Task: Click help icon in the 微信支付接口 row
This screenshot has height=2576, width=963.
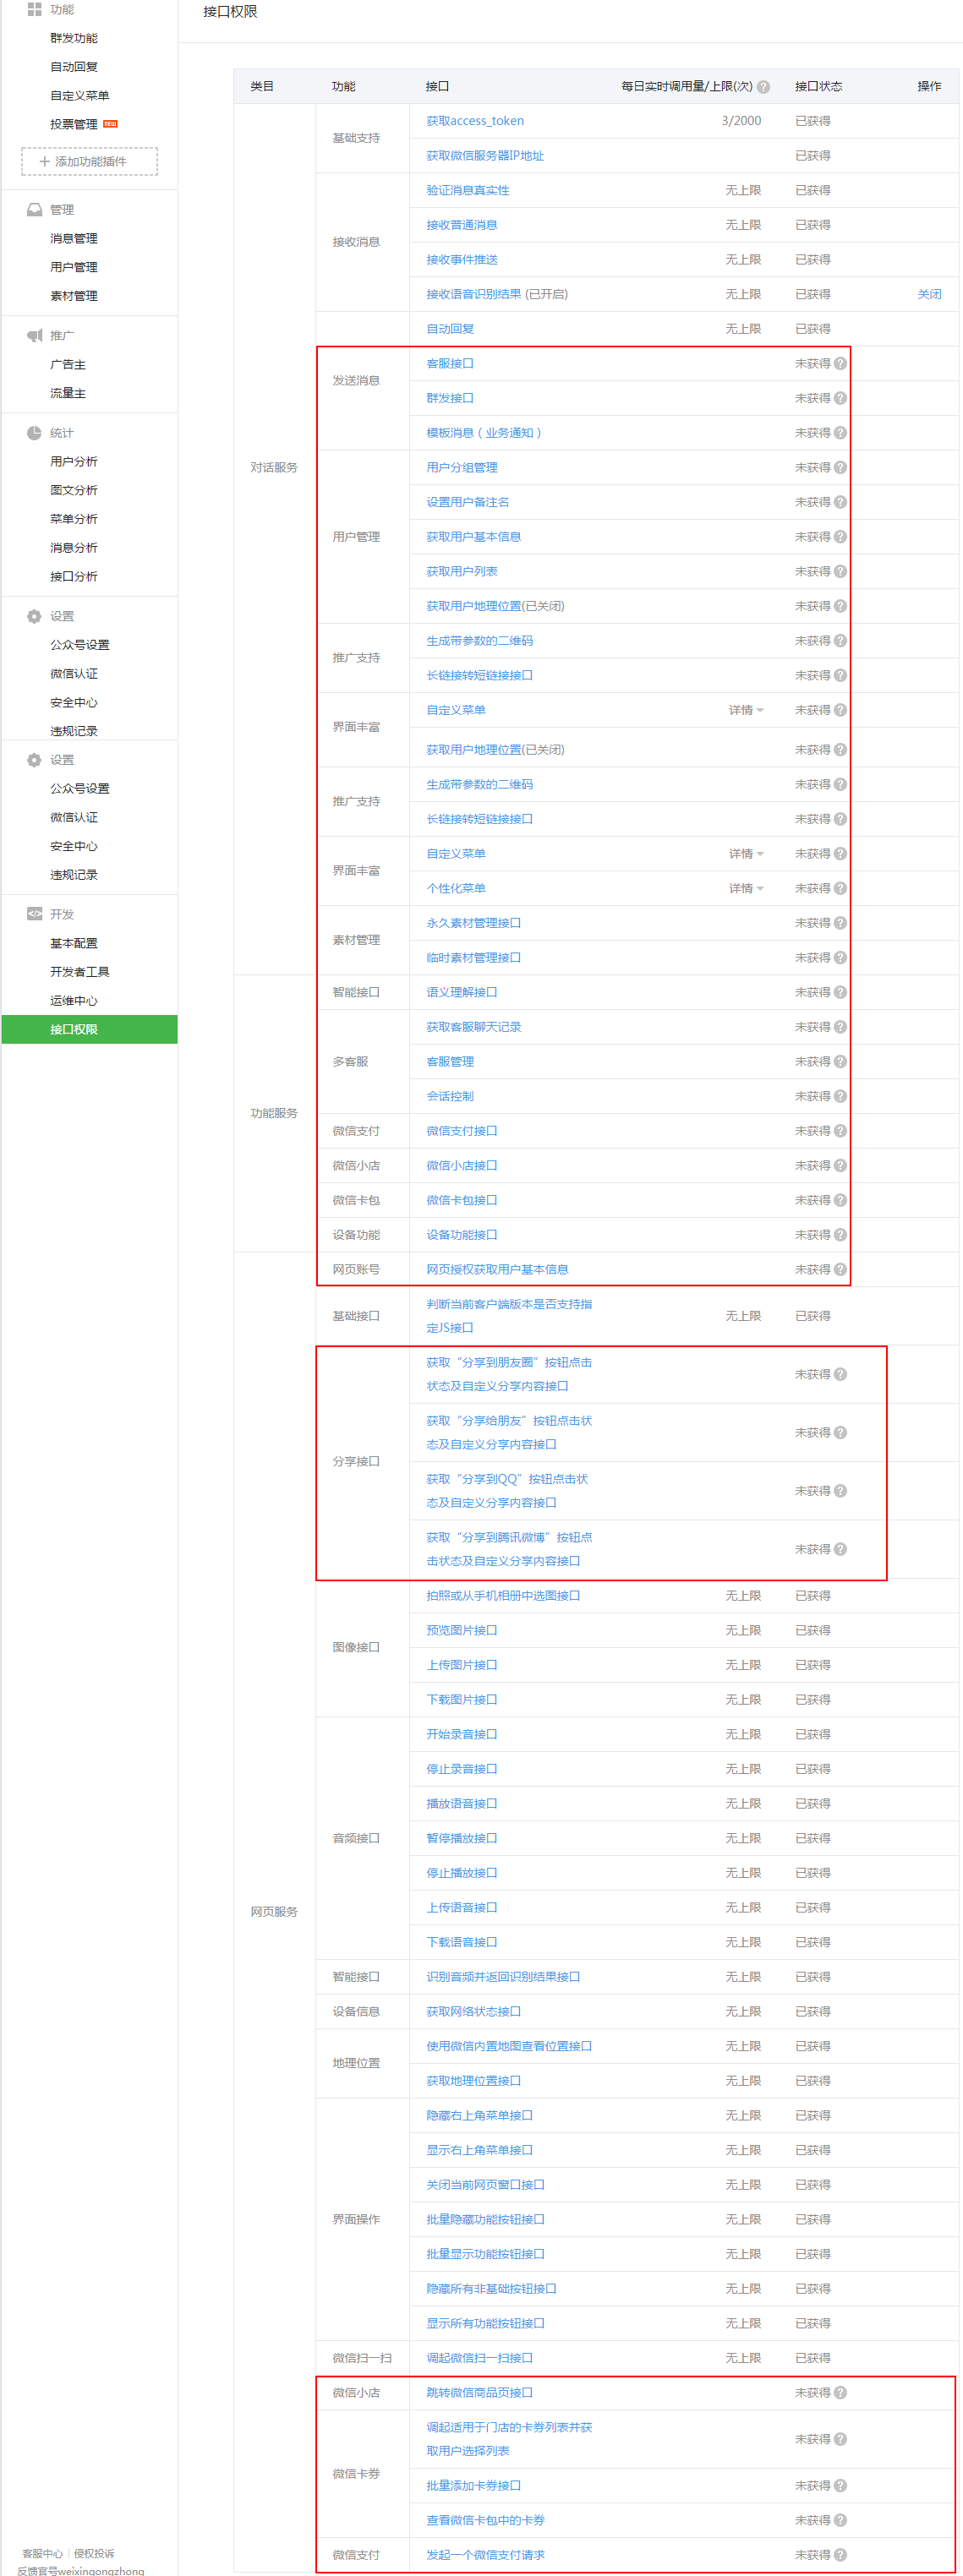Action: tap(840, 1131)
